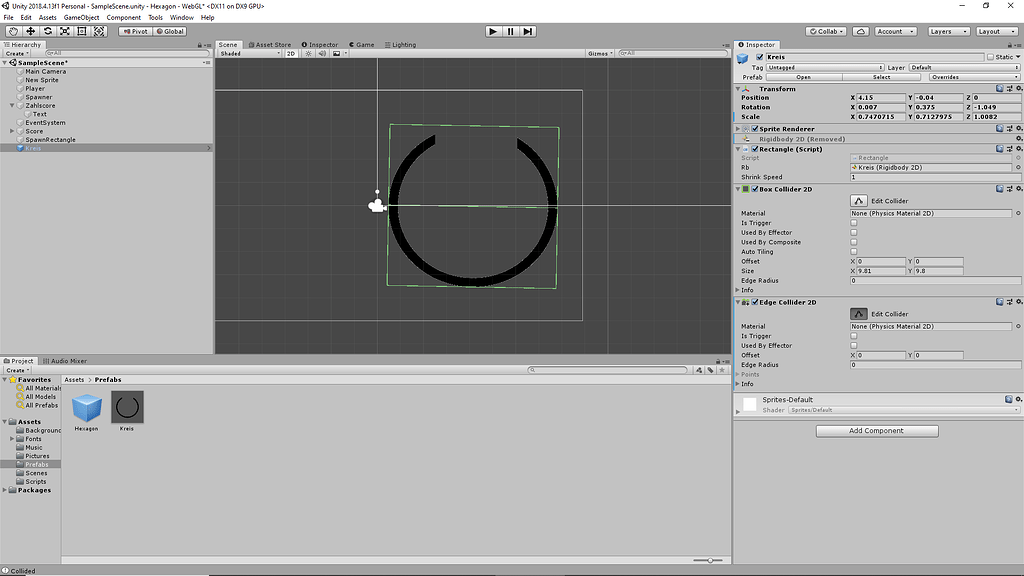Enable Is Trigger on the Box Collider 2D

853,222
